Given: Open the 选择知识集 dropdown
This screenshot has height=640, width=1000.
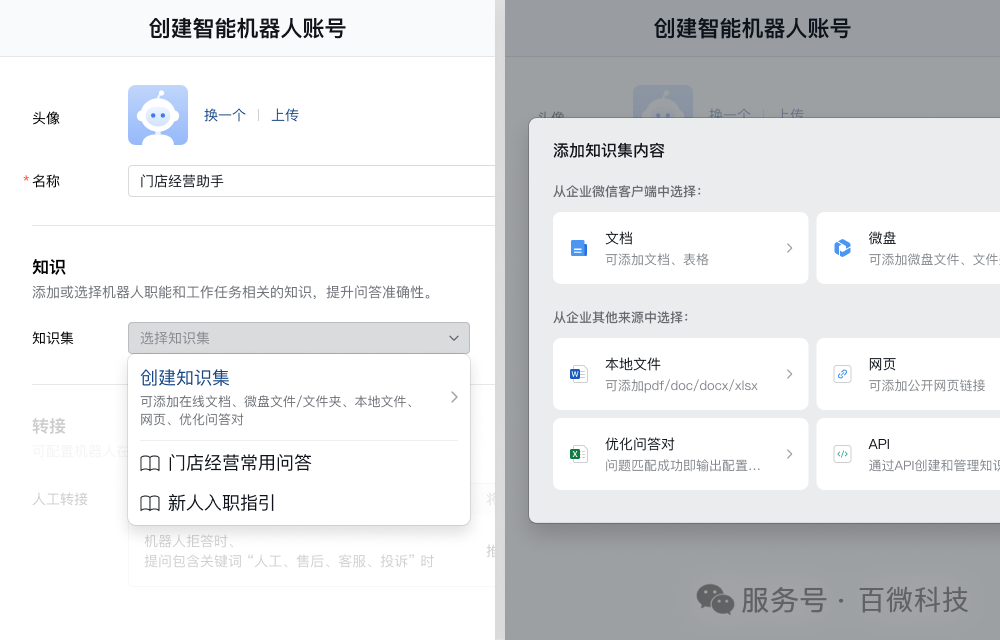Looking at the screenshot, I should [298, 338].
